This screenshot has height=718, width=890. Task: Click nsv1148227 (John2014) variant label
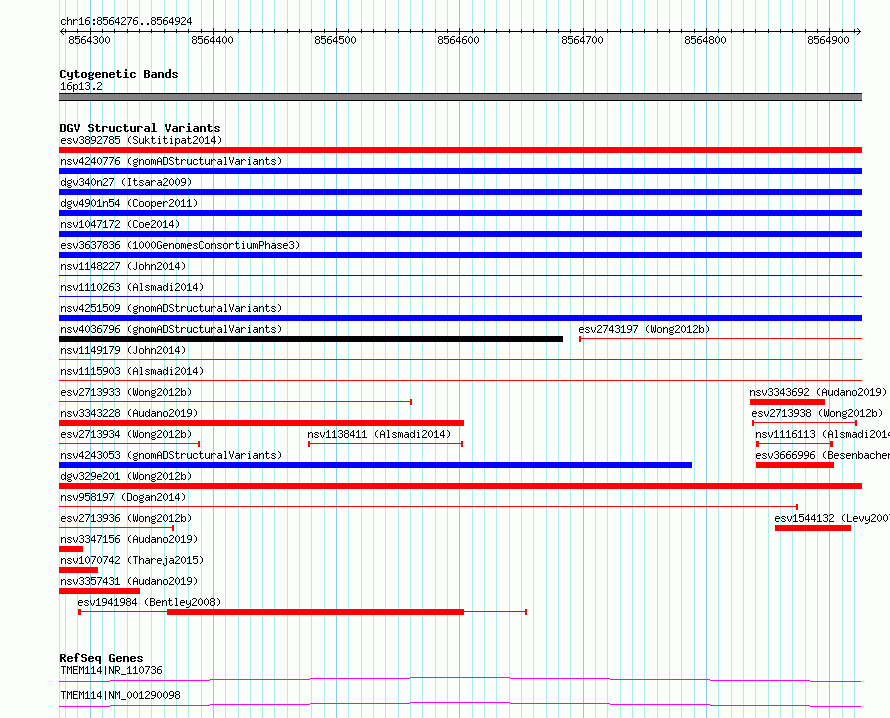(123, 266)
